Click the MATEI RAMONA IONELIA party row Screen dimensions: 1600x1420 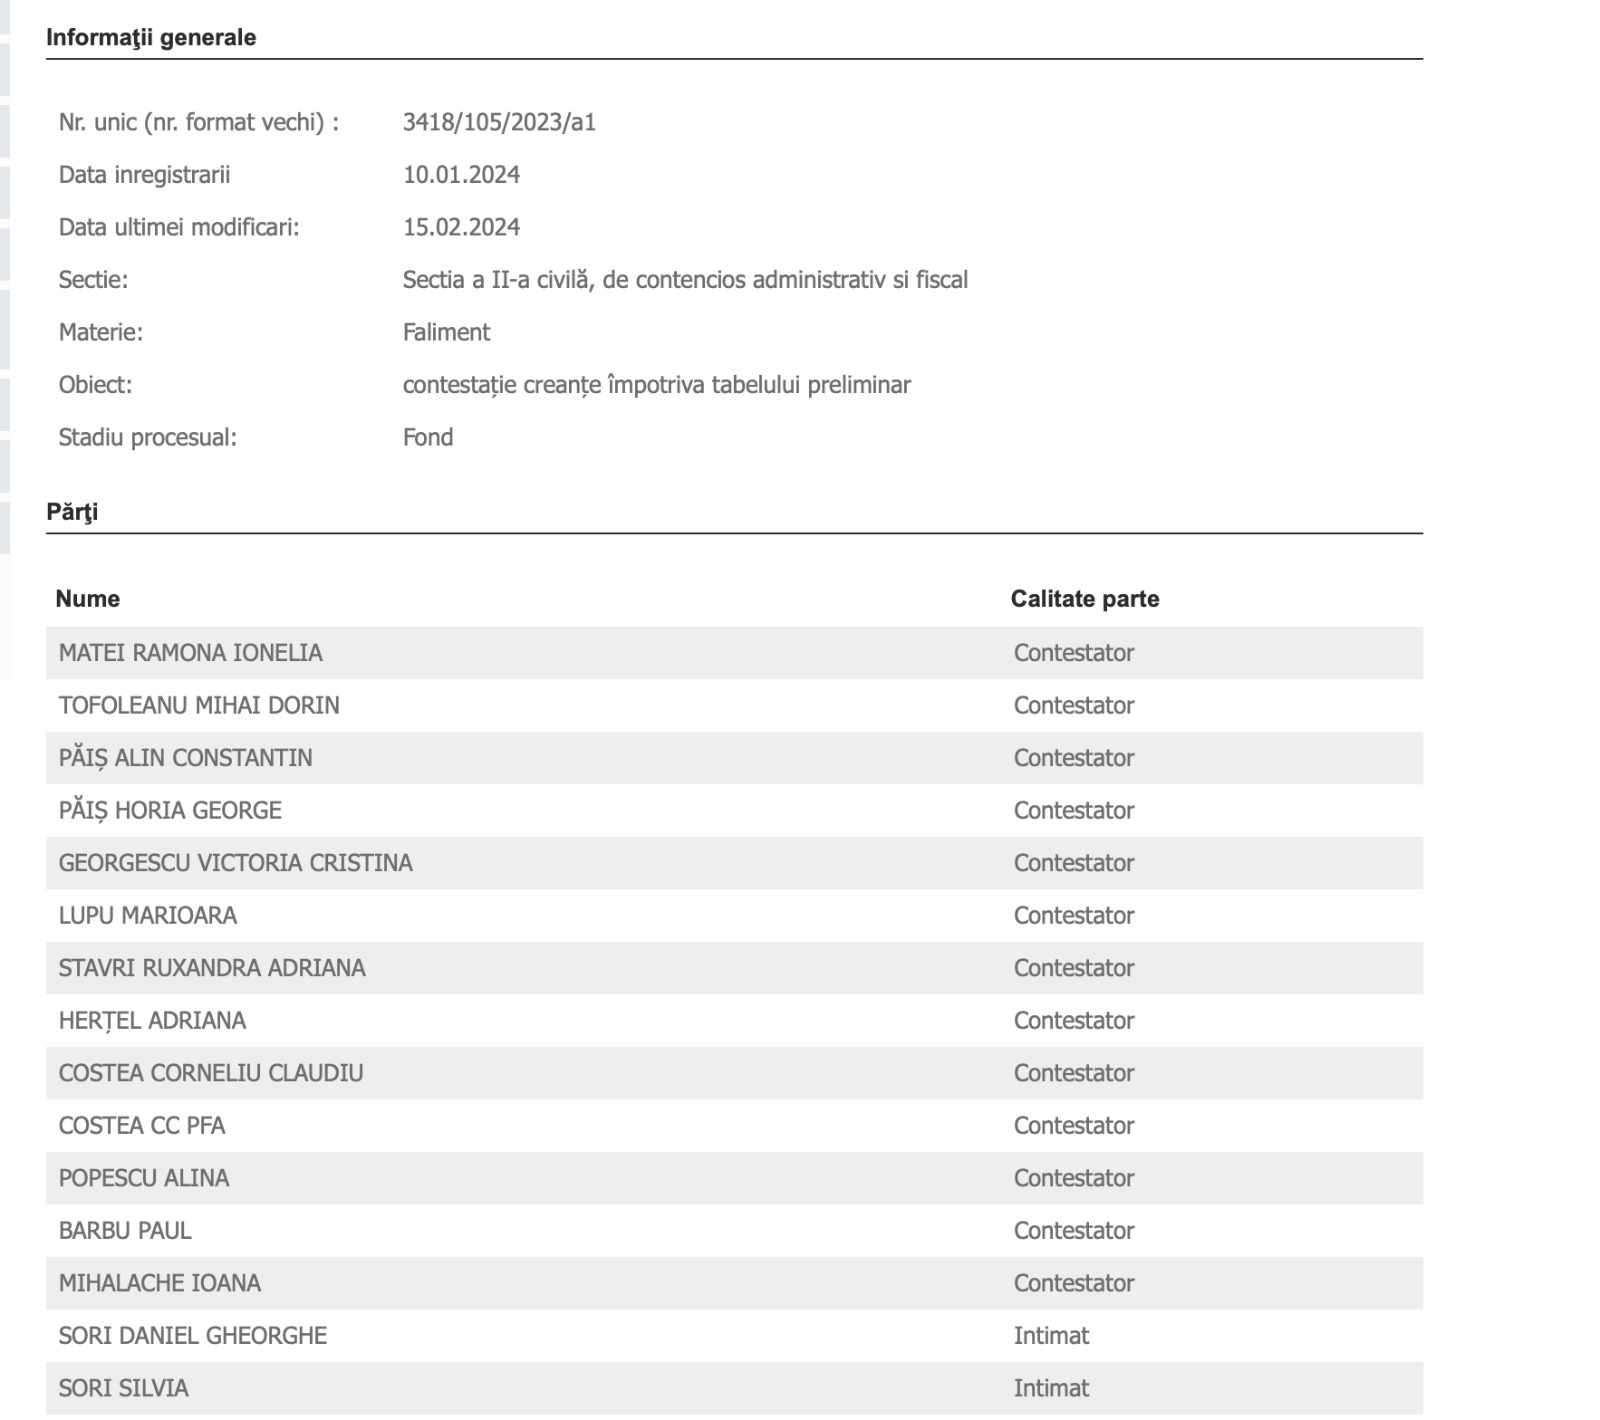pos(191,653)
